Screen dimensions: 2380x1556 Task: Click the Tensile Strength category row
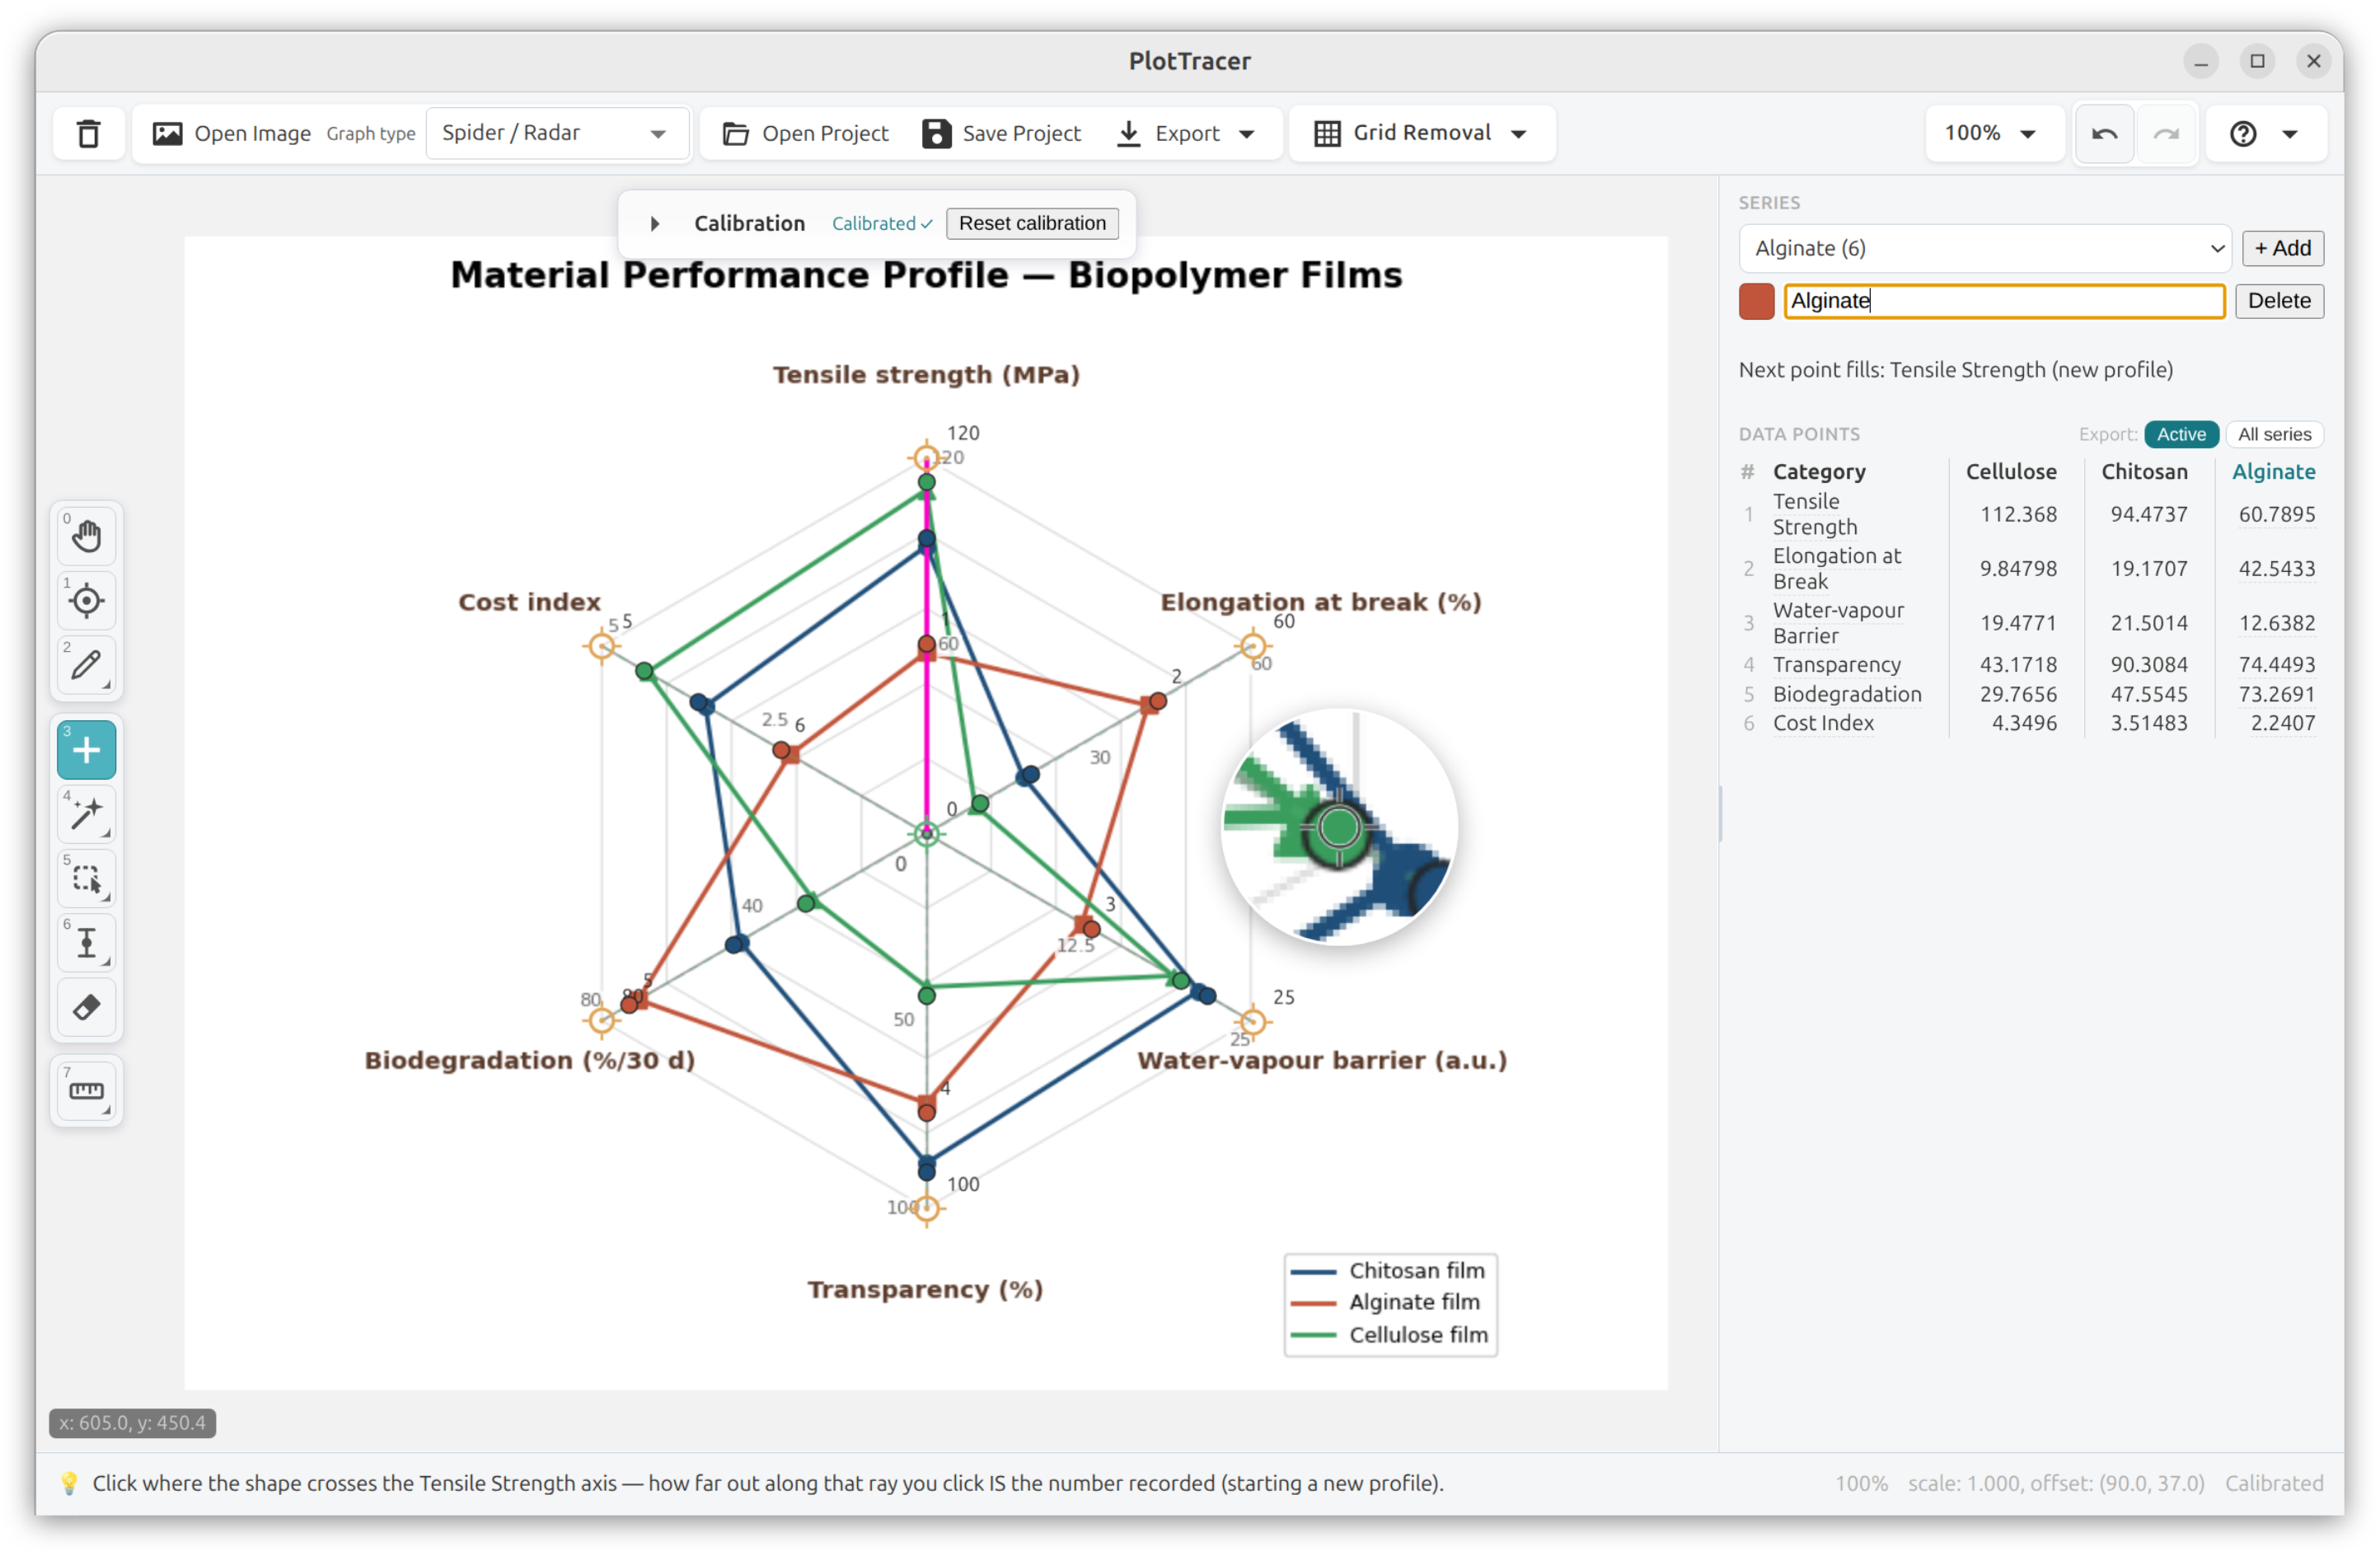pyautogui.click(x=1815, y=514)
